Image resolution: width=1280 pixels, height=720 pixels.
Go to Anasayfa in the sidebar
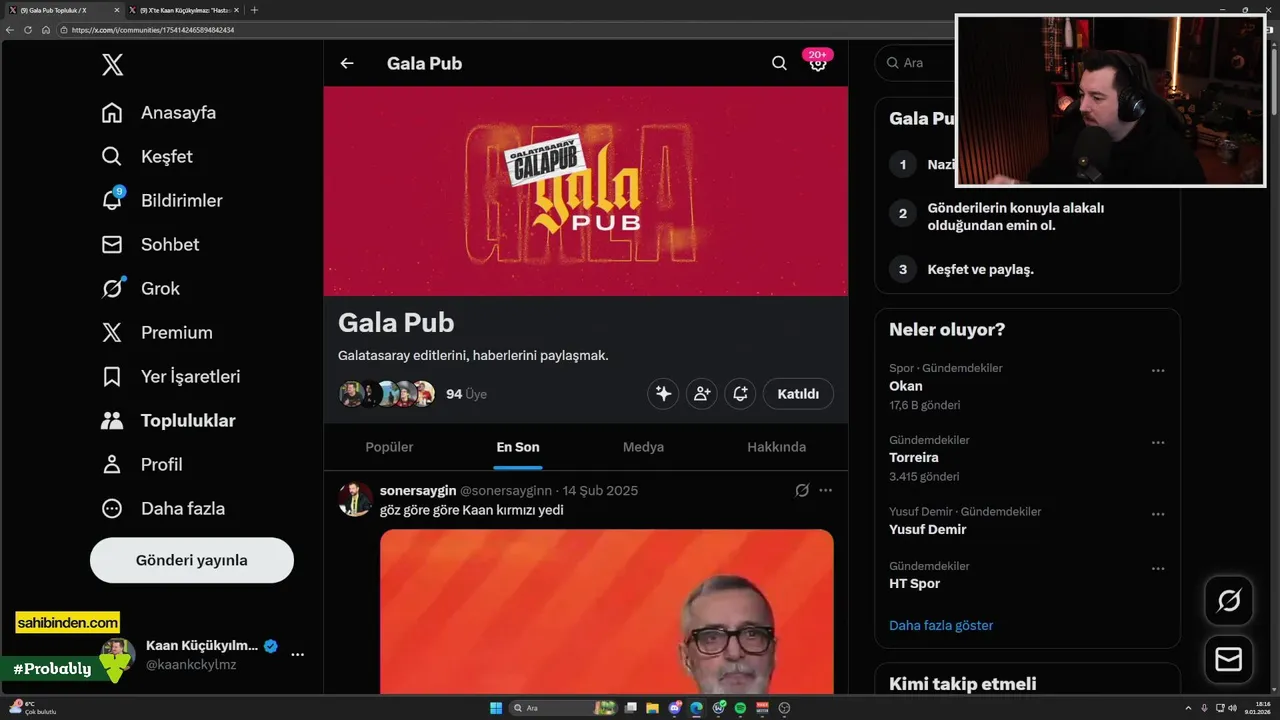pos(159,113)
